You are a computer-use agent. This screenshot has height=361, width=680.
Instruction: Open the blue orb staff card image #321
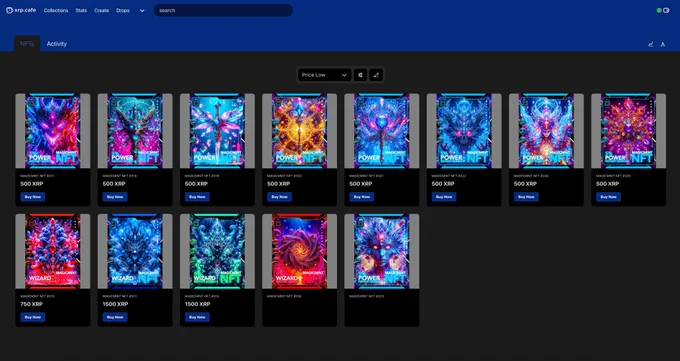(x=382, y=131)
